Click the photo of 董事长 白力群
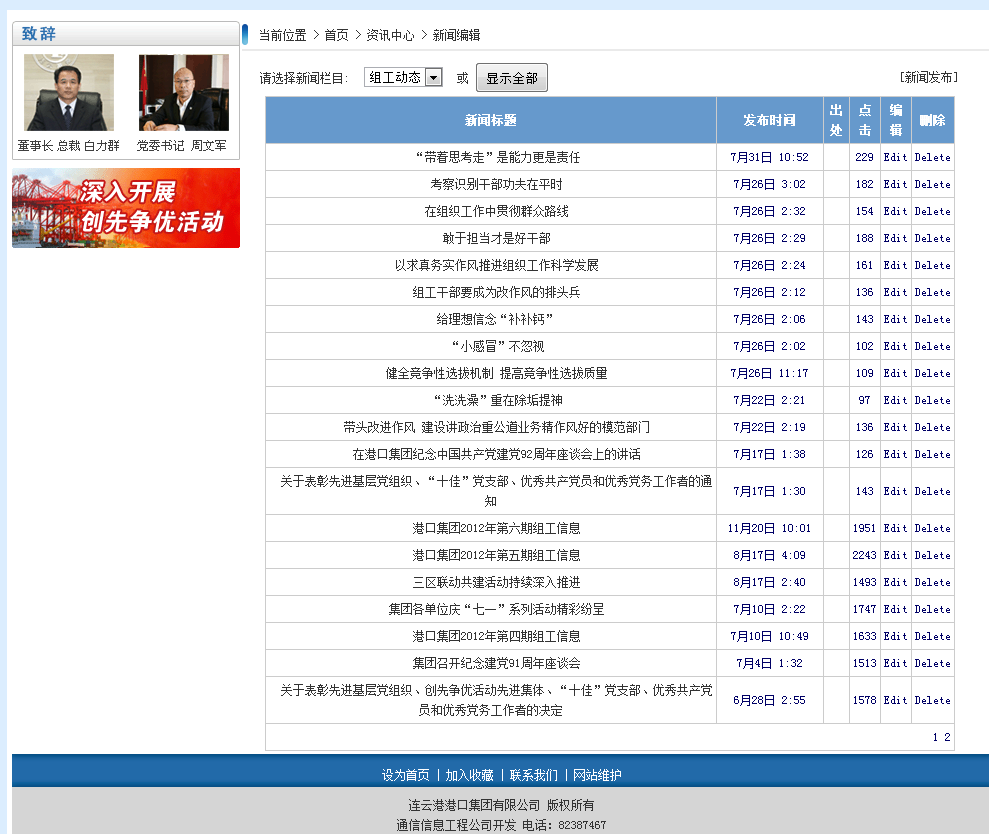The width and height of the screenshot is (989, 834). point(69,92)
